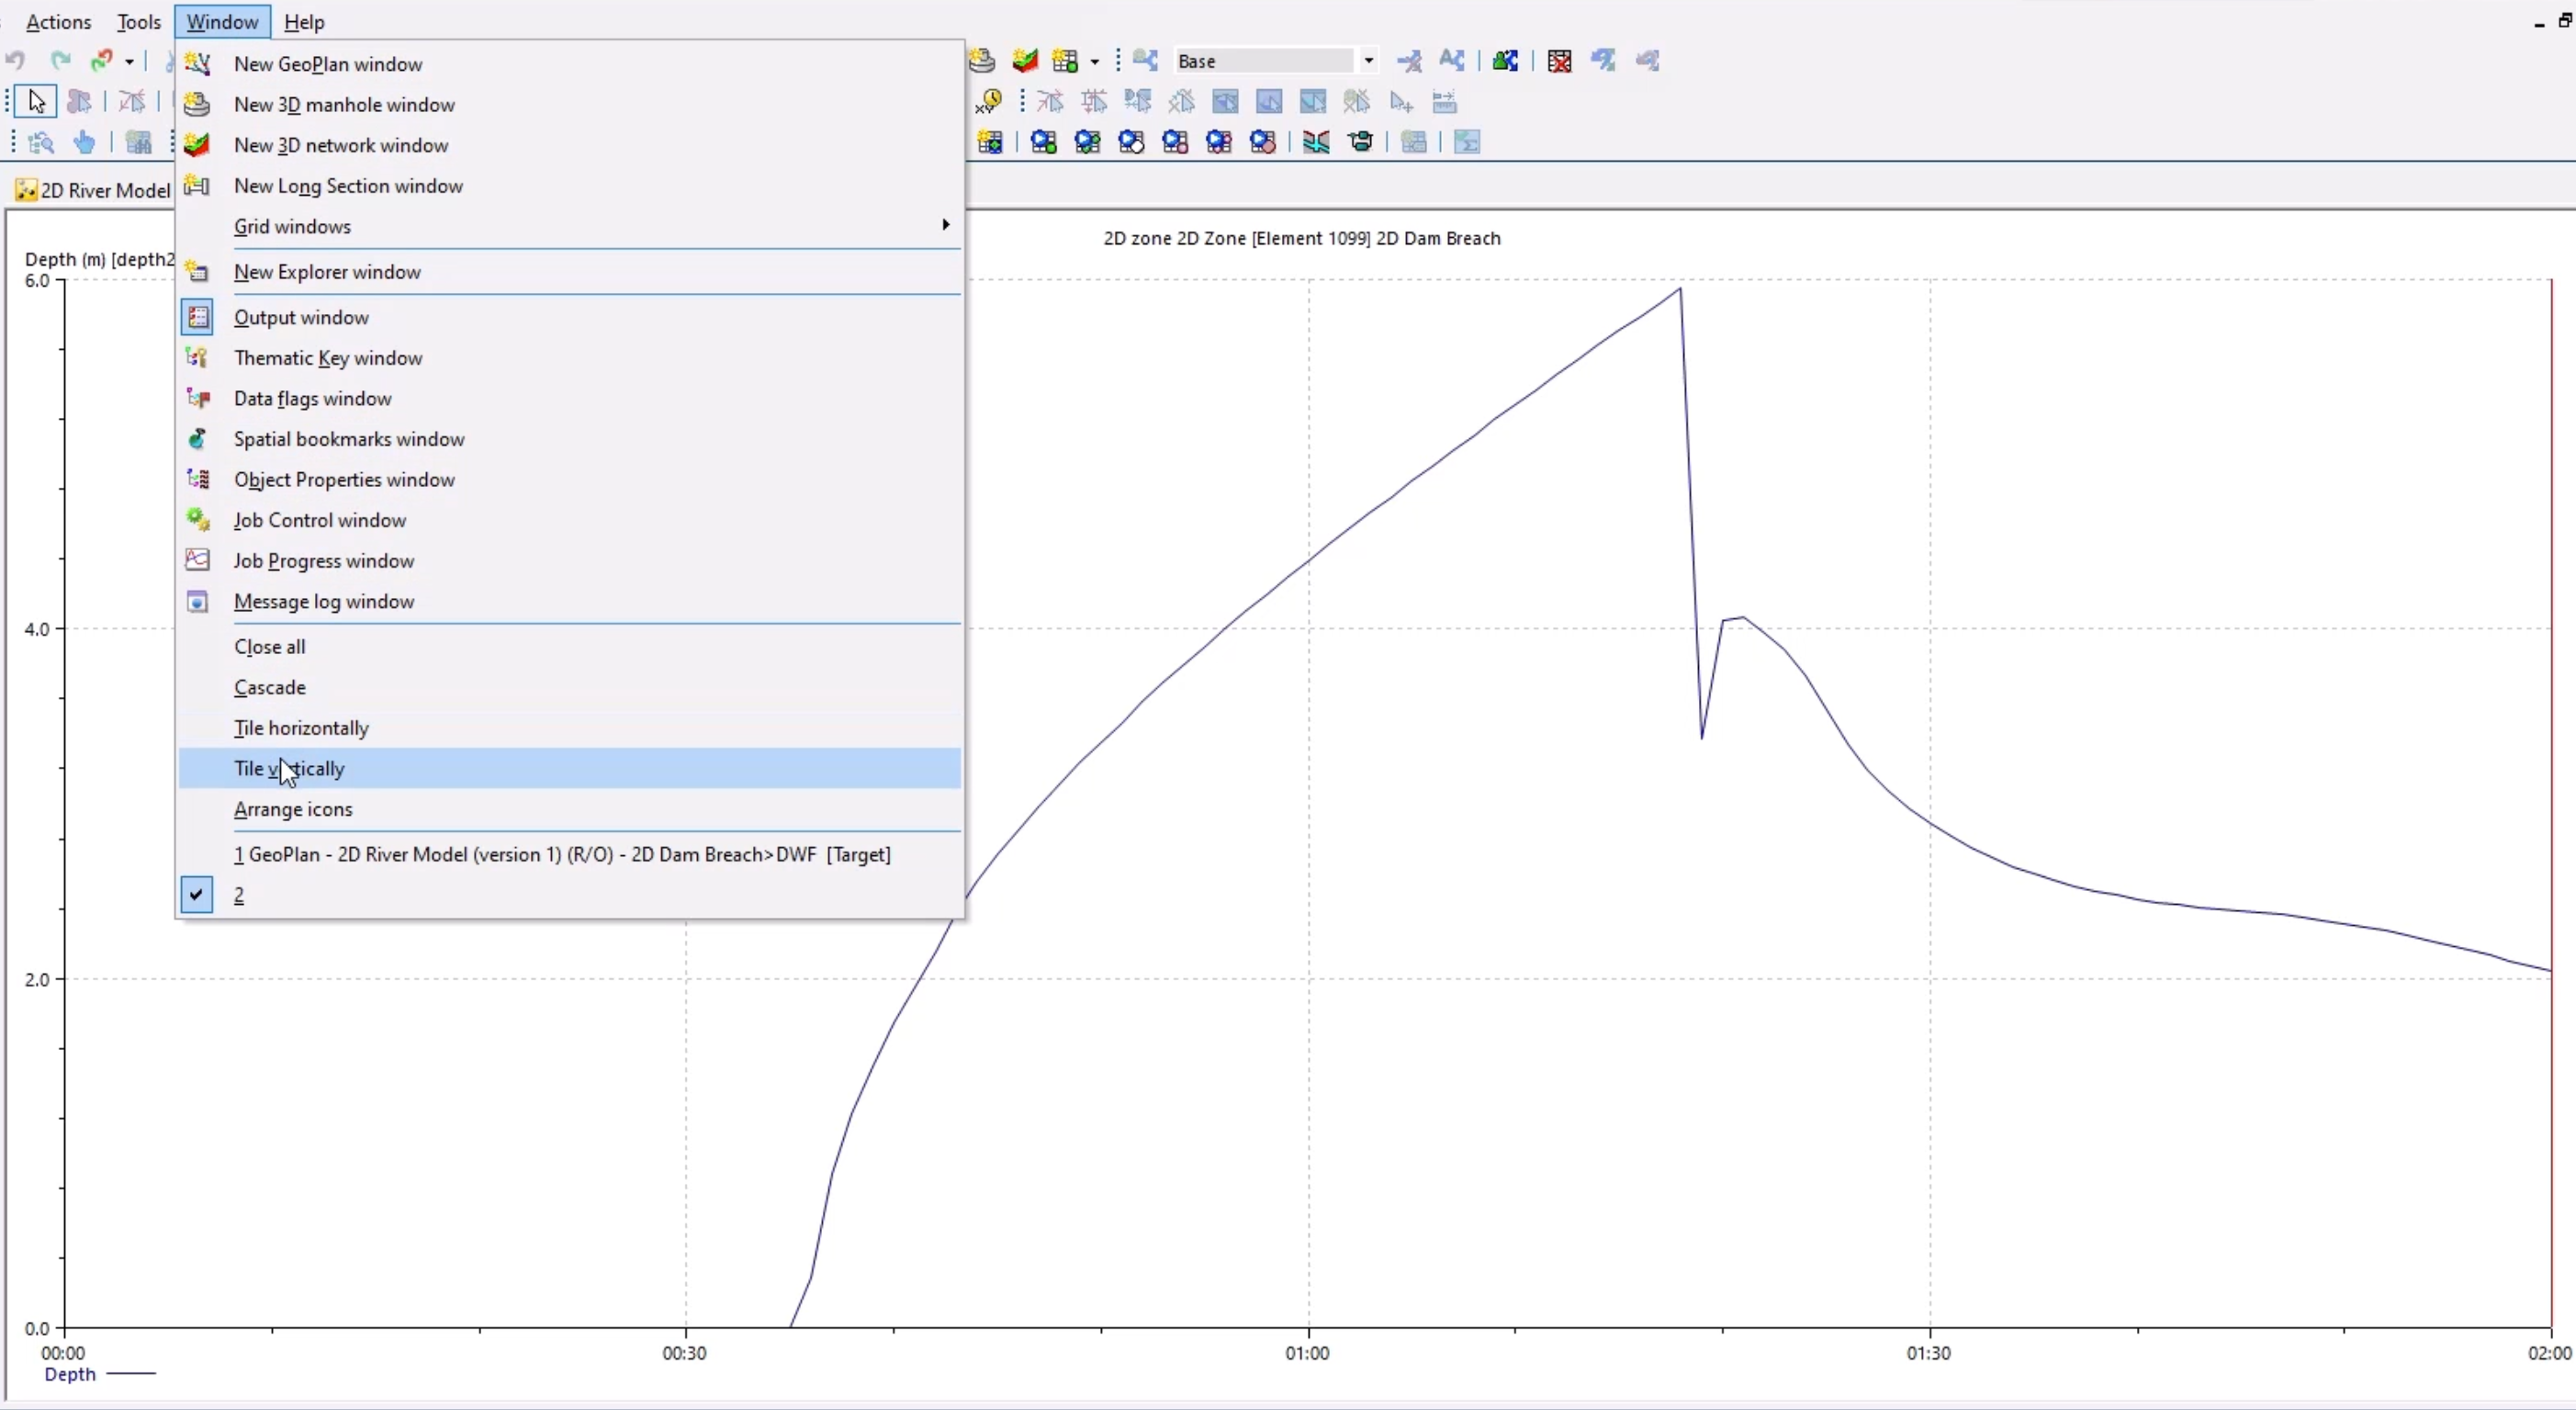Open the New 3D network window
Viewport: 2576px width, 1410px height.
click(340, 144)
